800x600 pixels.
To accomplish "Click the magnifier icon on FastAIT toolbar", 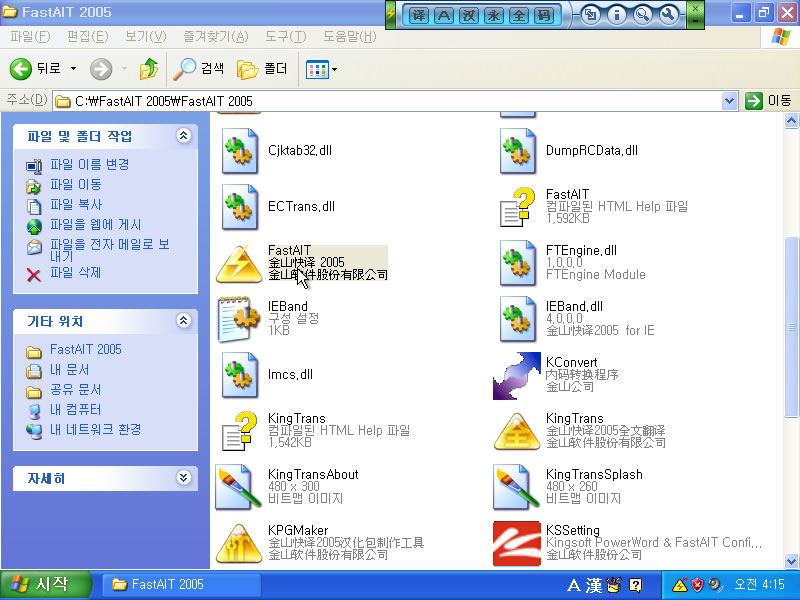I will tap(642, 15).
